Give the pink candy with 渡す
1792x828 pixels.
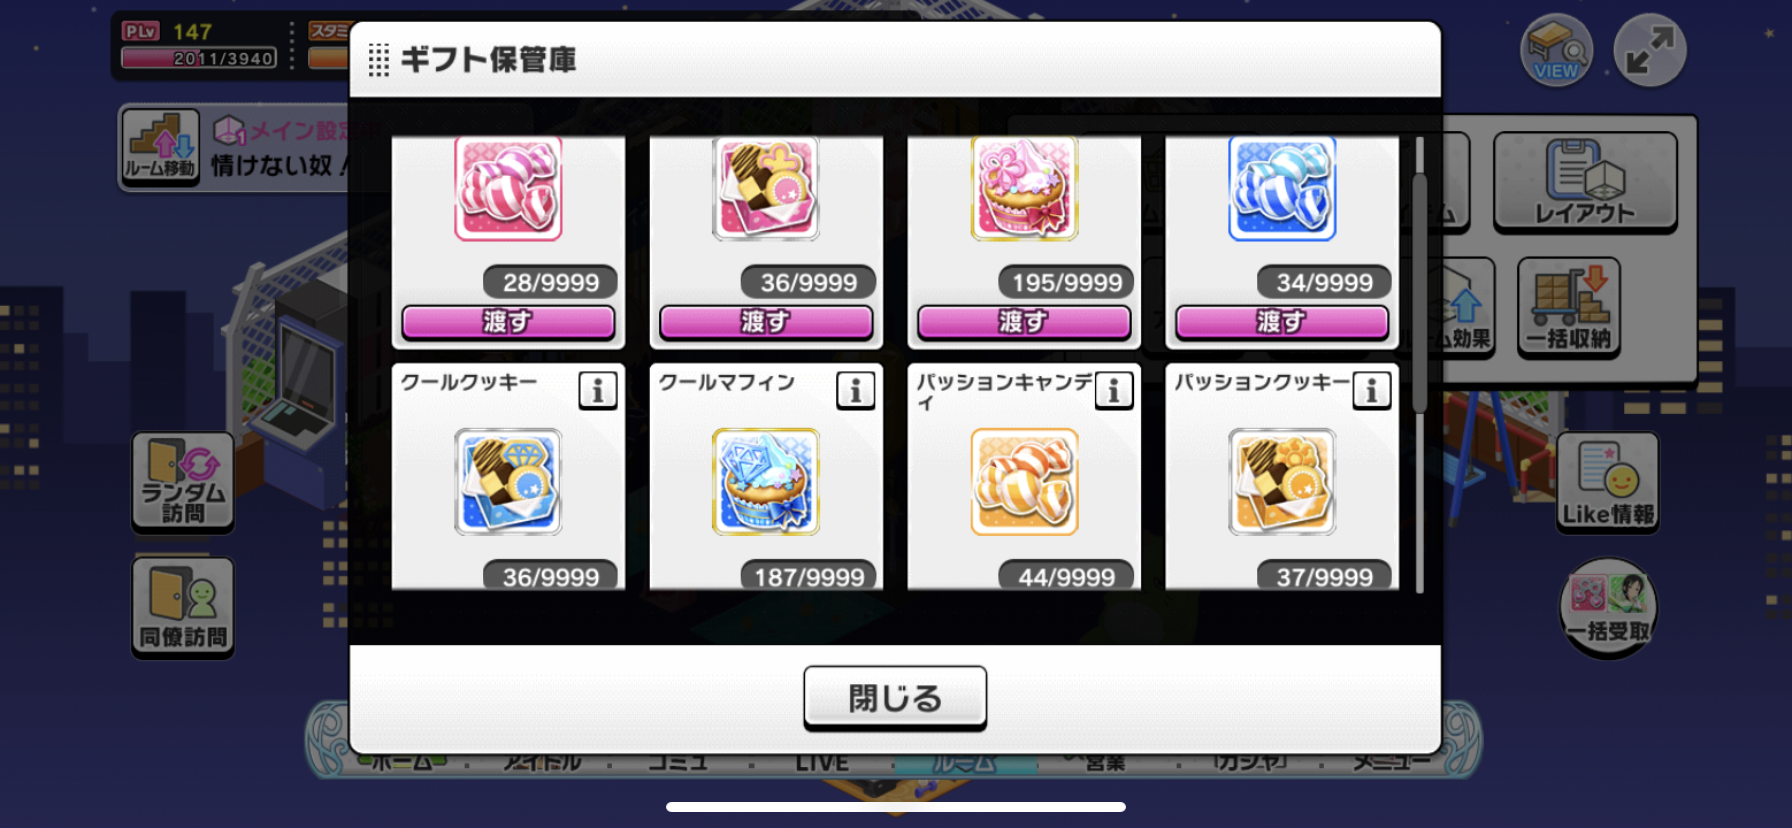click(x=508, y=322)
